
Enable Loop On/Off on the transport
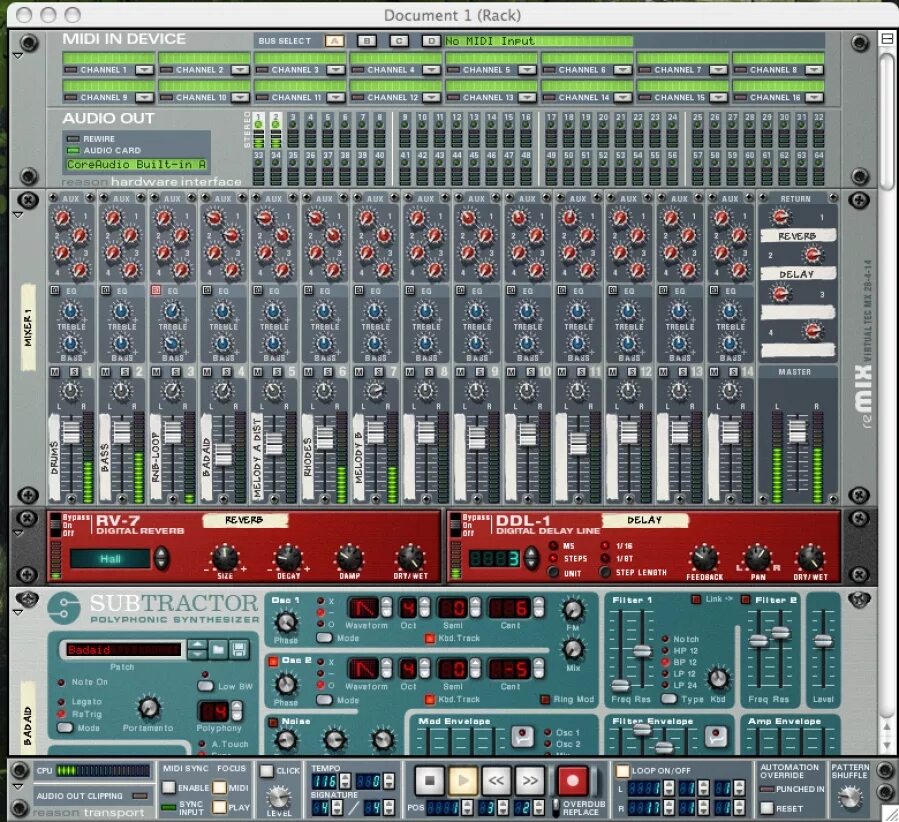[x=623, y=770]
